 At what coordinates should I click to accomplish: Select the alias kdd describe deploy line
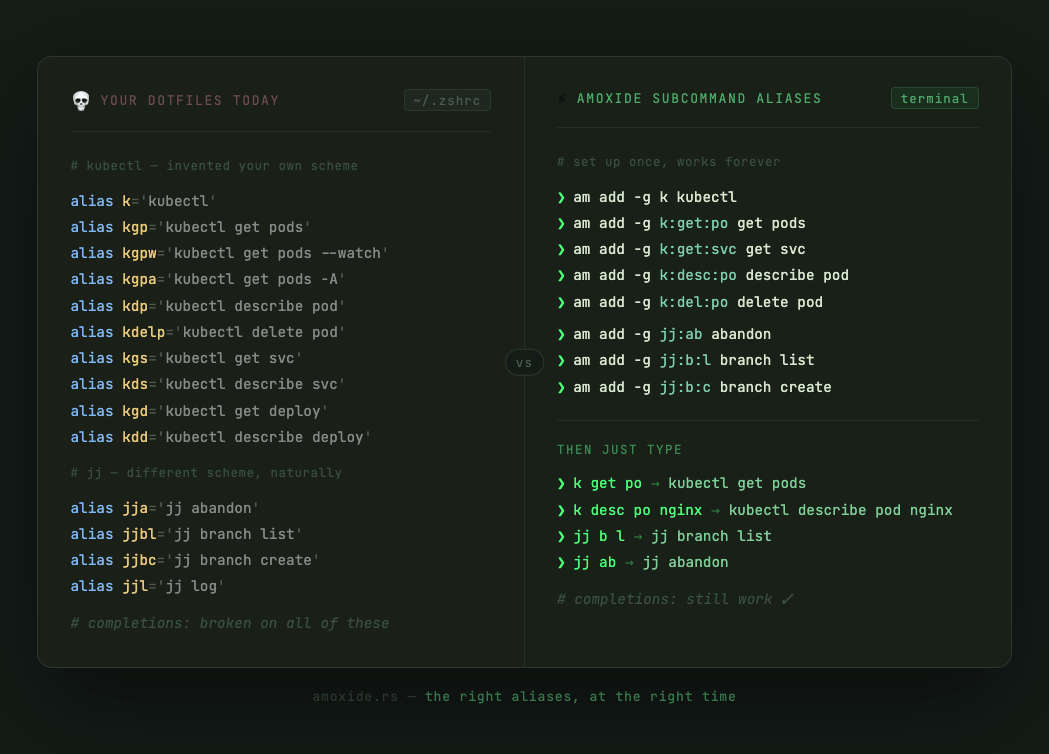pyautogui.click(x=220, y=438)
